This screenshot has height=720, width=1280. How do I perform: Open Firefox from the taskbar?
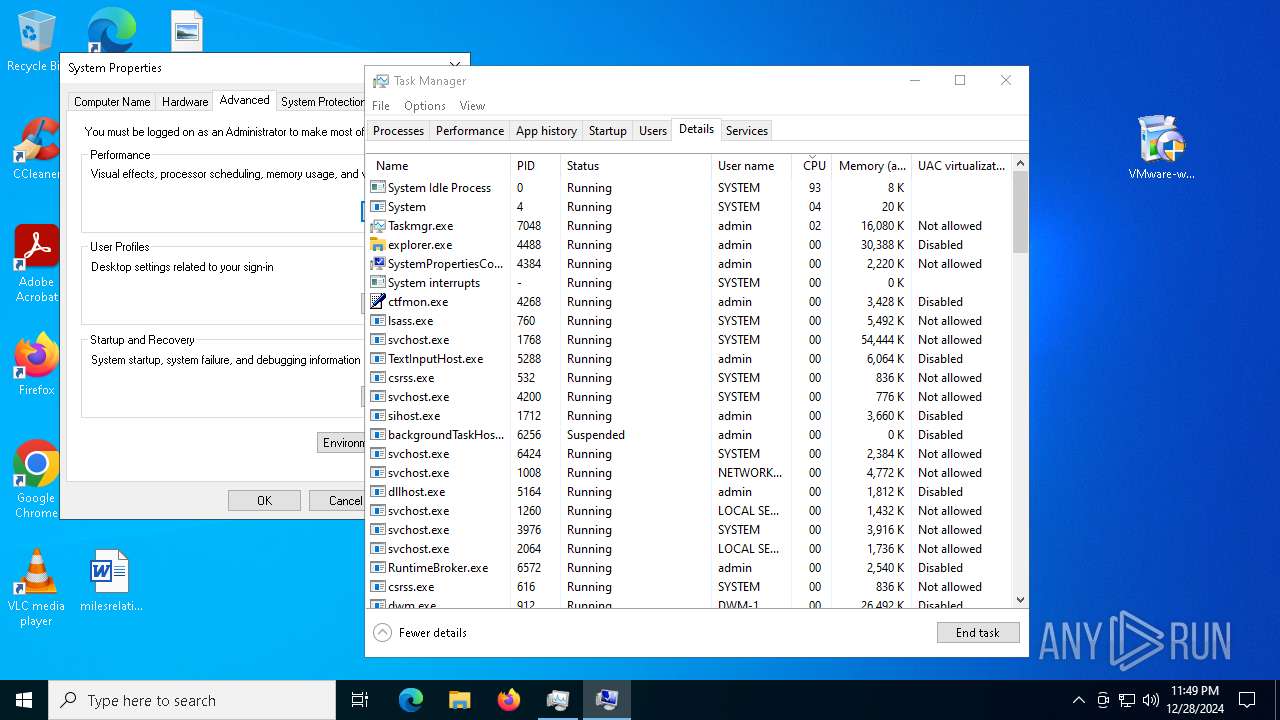508,700
